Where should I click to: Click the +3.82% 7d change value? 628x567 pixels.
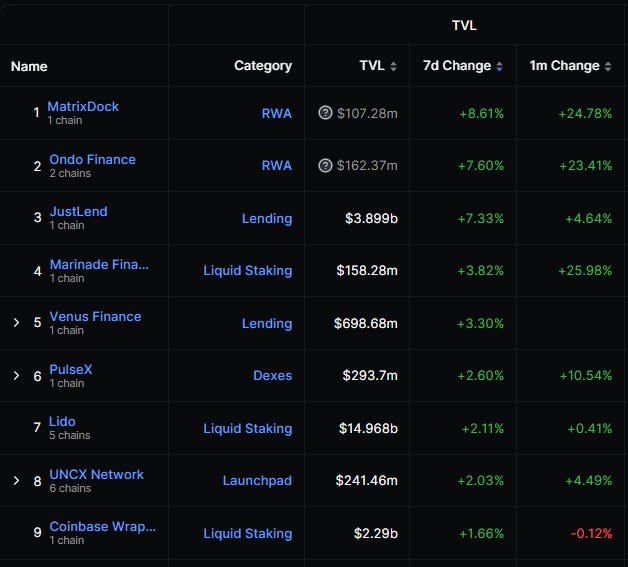tap(481, 271)
